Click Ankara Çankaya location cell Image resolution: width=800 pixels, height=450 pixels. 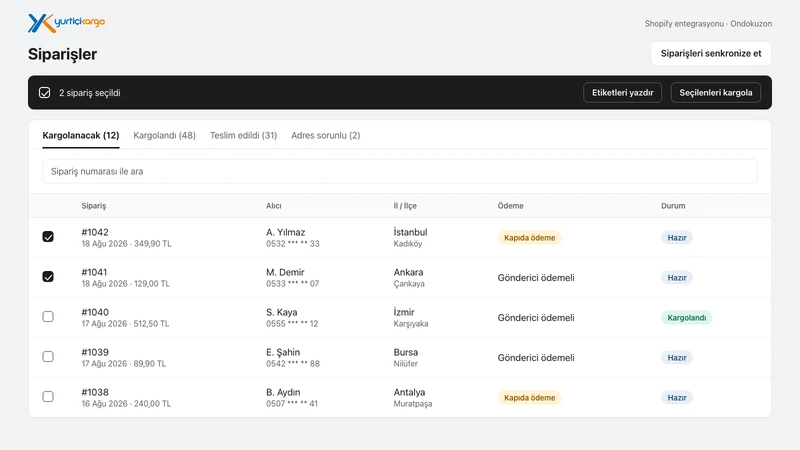(x=409, y=278)
